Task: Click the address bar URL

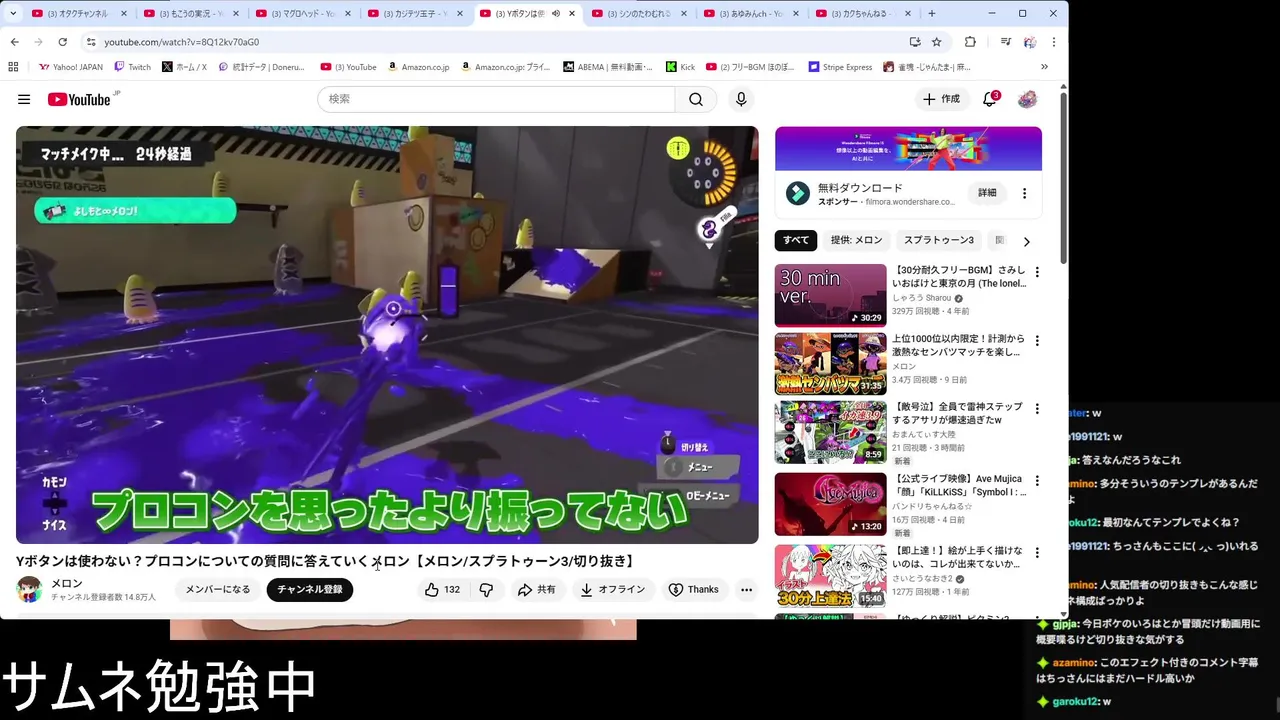Action: pyautogui.click(x=181, y=42)
